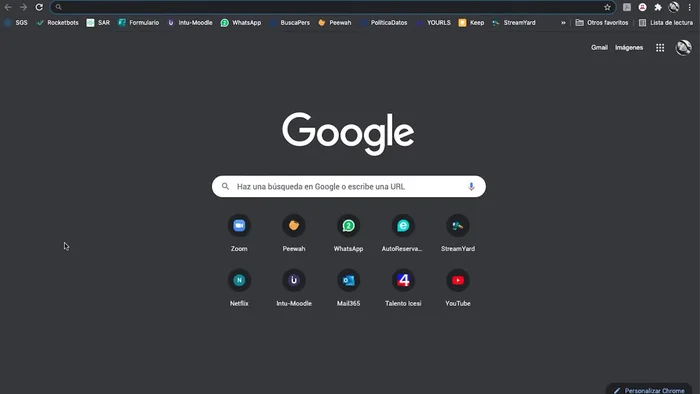Click the Google account avatar on page

(x=683, y=48)
